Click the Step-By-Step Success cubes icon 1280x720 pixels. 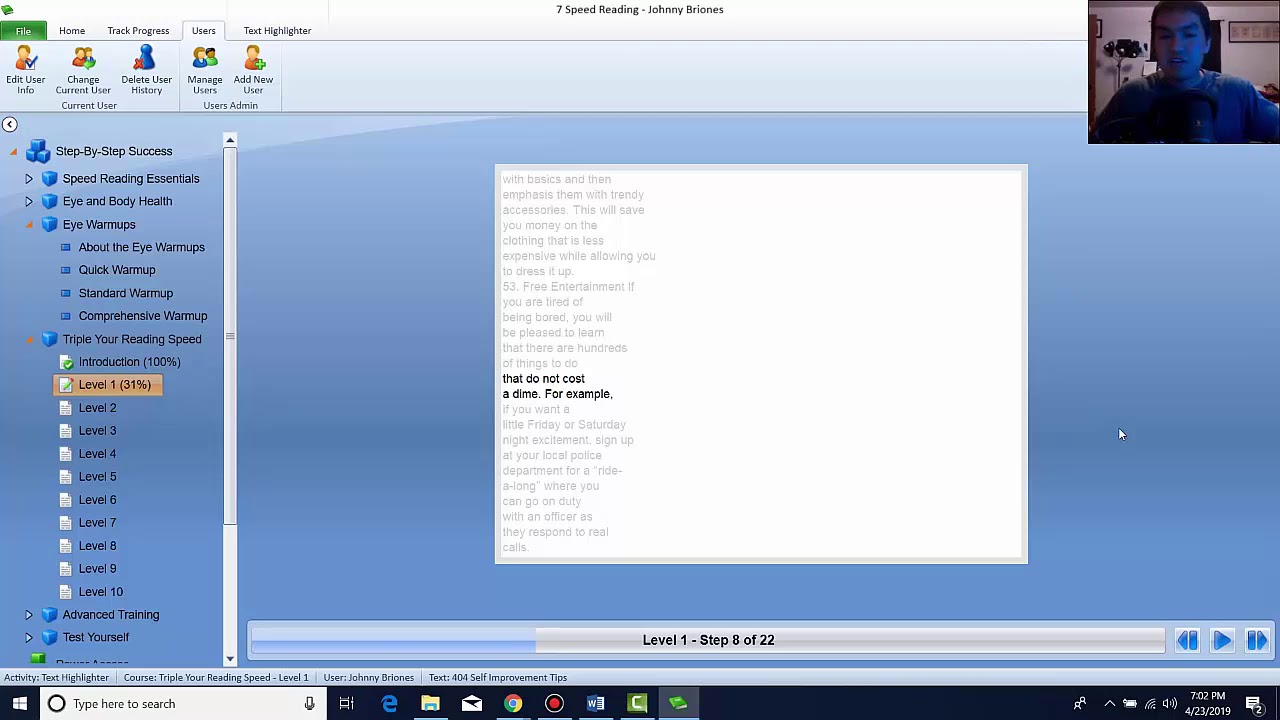[x=38, y=151]
